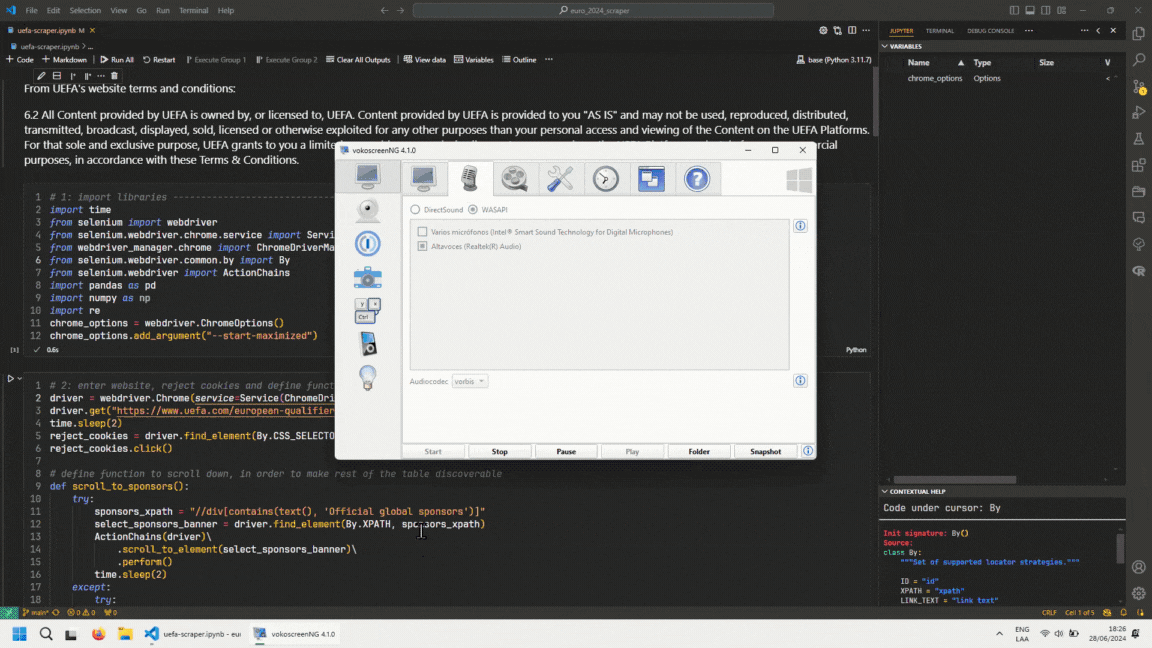Add a Markdown cell from notebook toolbar

point(65,60)
